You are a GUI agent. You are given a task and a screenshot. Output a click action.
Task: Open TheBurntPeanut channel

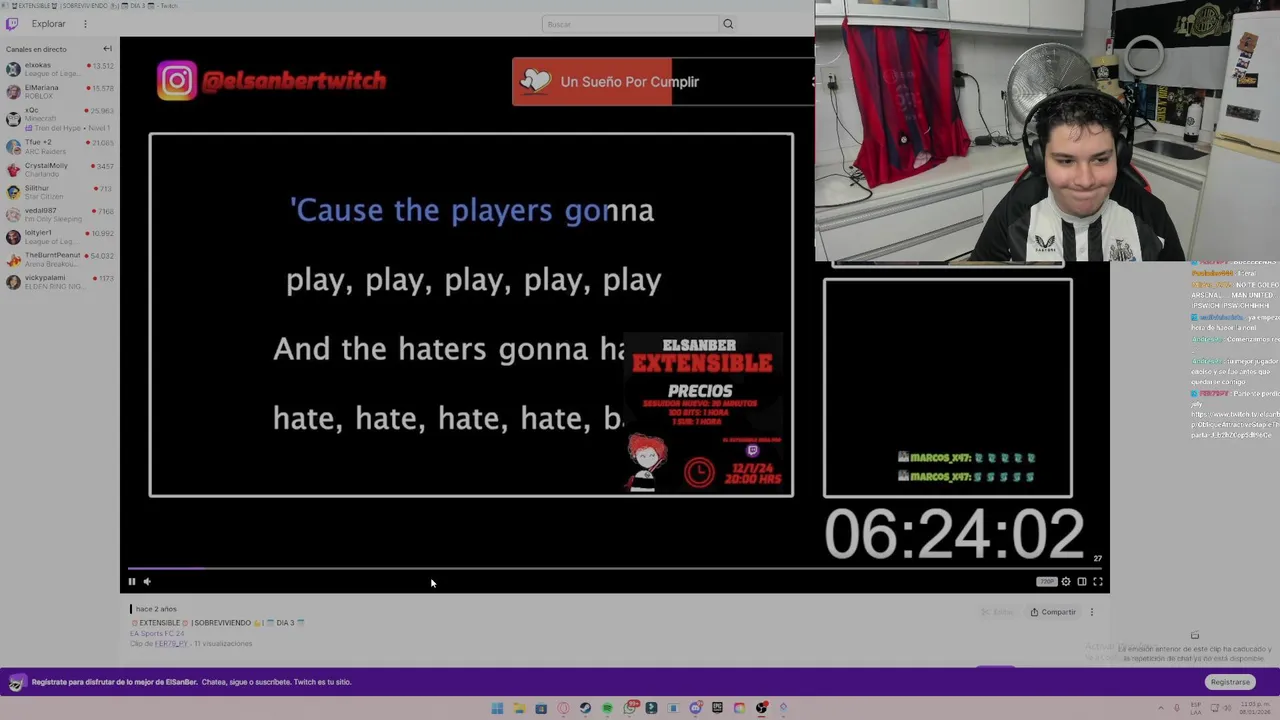tap(59, 259)
